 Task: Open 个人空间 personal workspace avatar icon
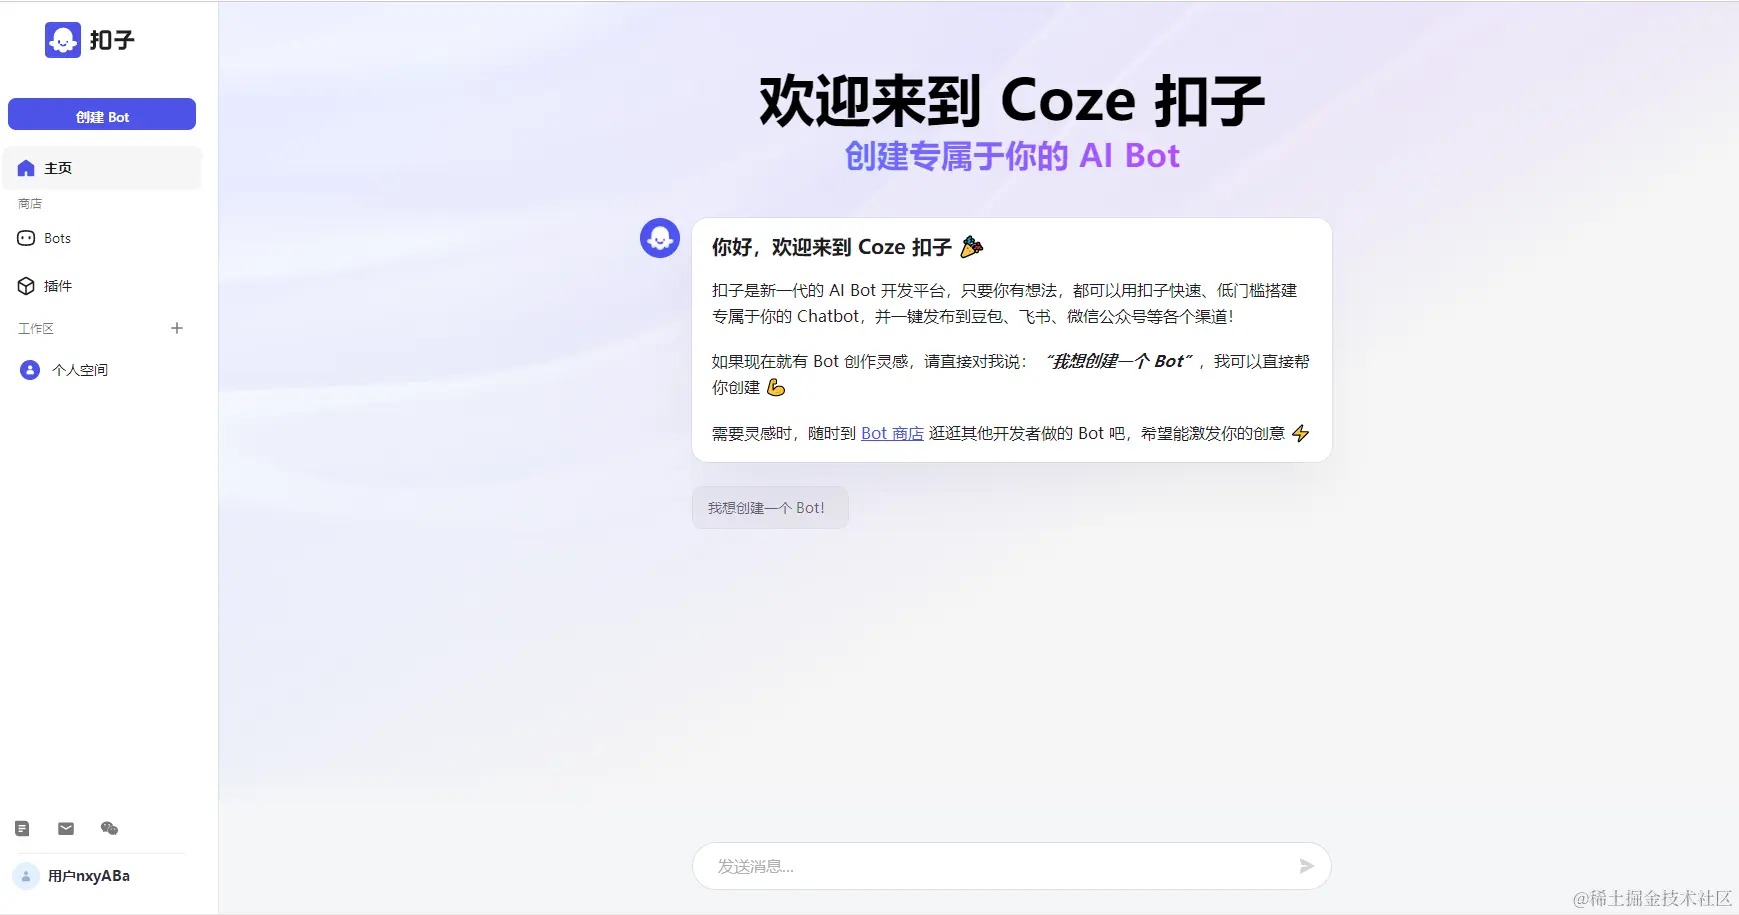point(28,370)
